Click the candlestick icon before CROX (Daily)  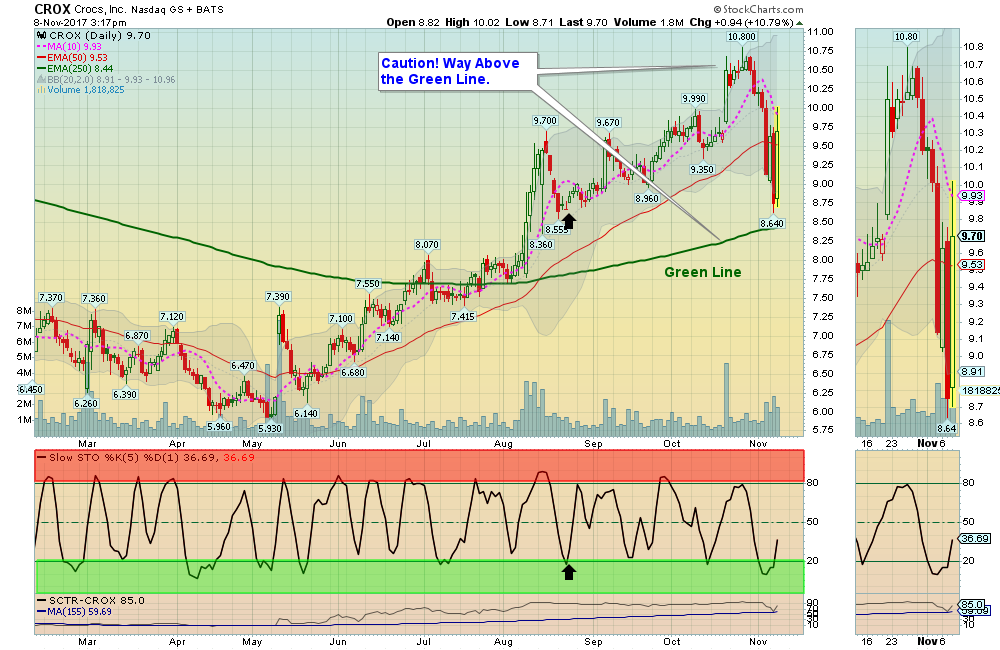pyautogui.click(x=42, y=36)
